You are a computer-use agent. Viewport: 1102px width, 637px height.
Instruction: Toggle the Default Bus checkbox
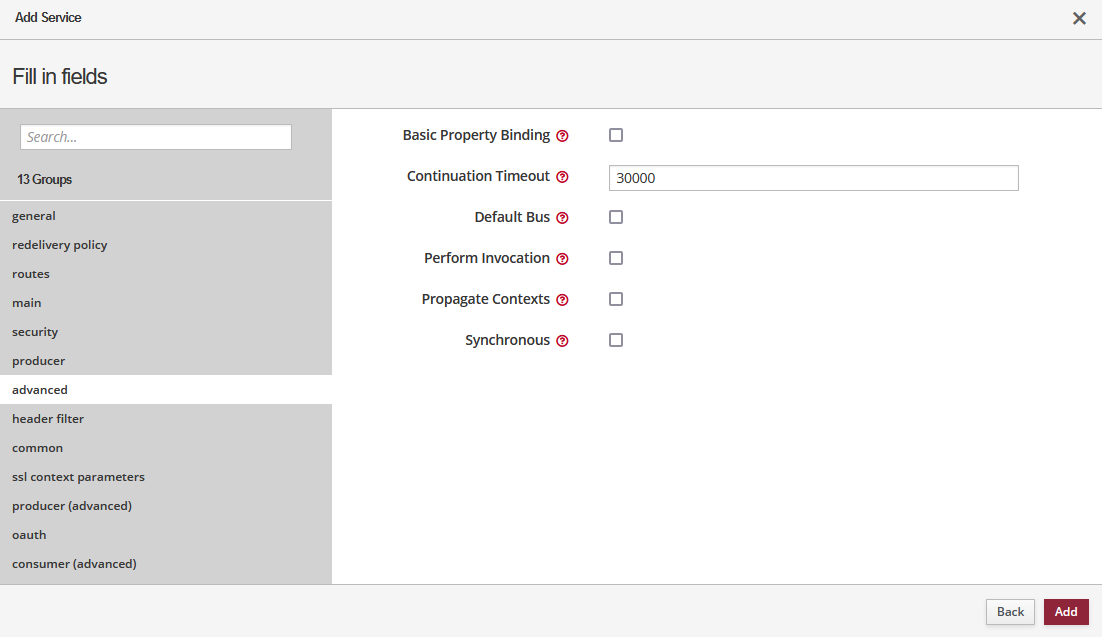[616, 217]
